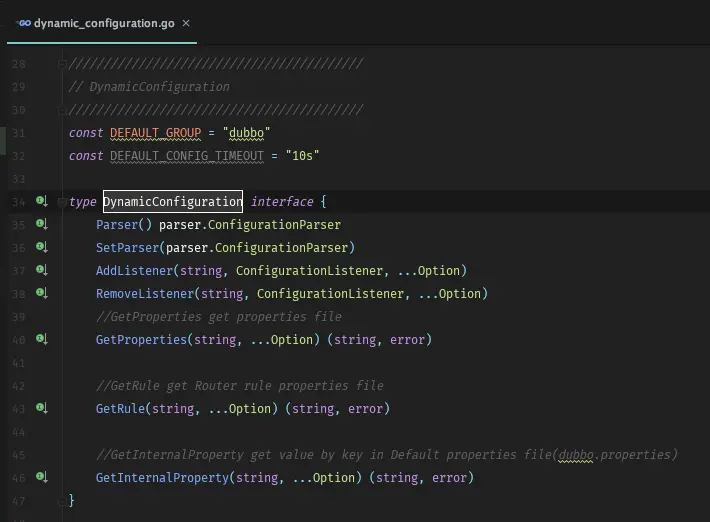
Task: Click line number 31 in gutter
Action: [x=19, y=133]
